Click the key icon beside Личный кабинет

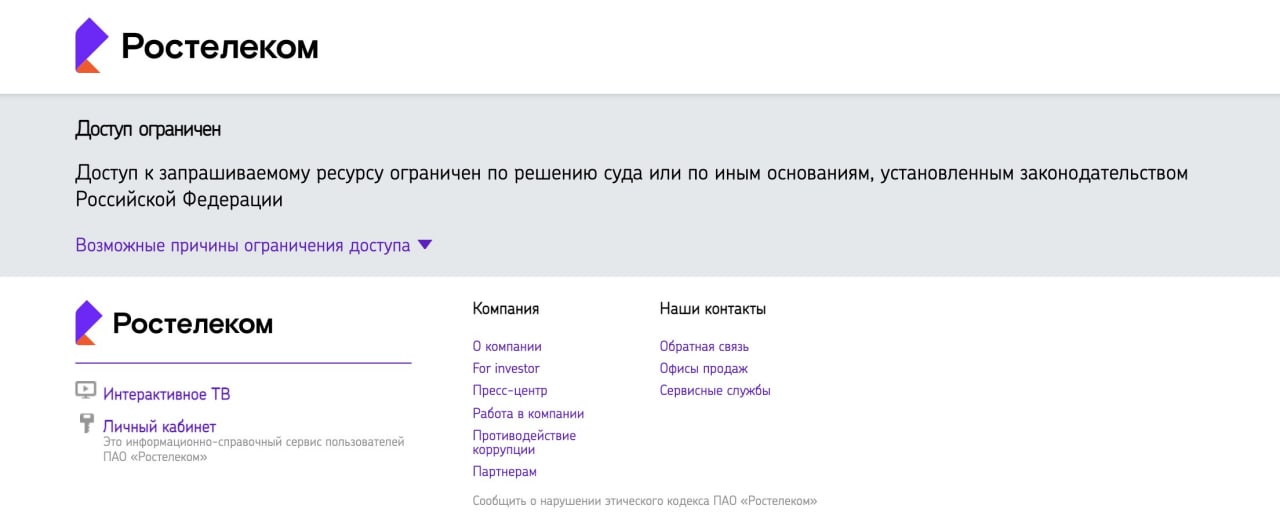(x=86, y=424)
